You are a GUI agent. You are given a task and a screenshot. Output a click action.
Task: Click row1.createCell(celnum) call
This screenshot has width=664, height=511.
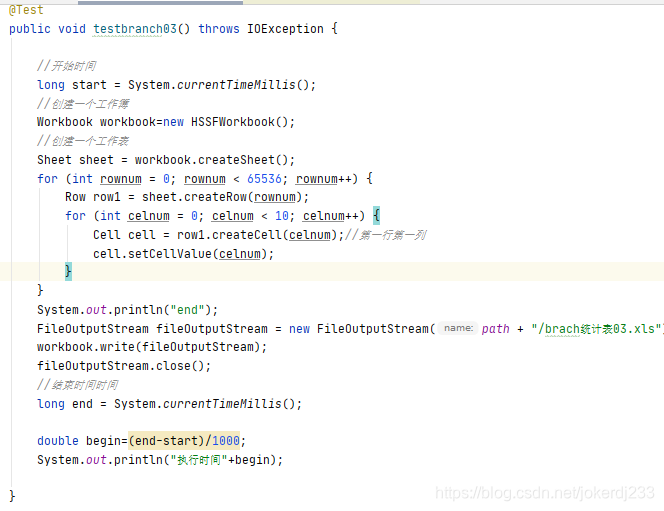(257, 235)
